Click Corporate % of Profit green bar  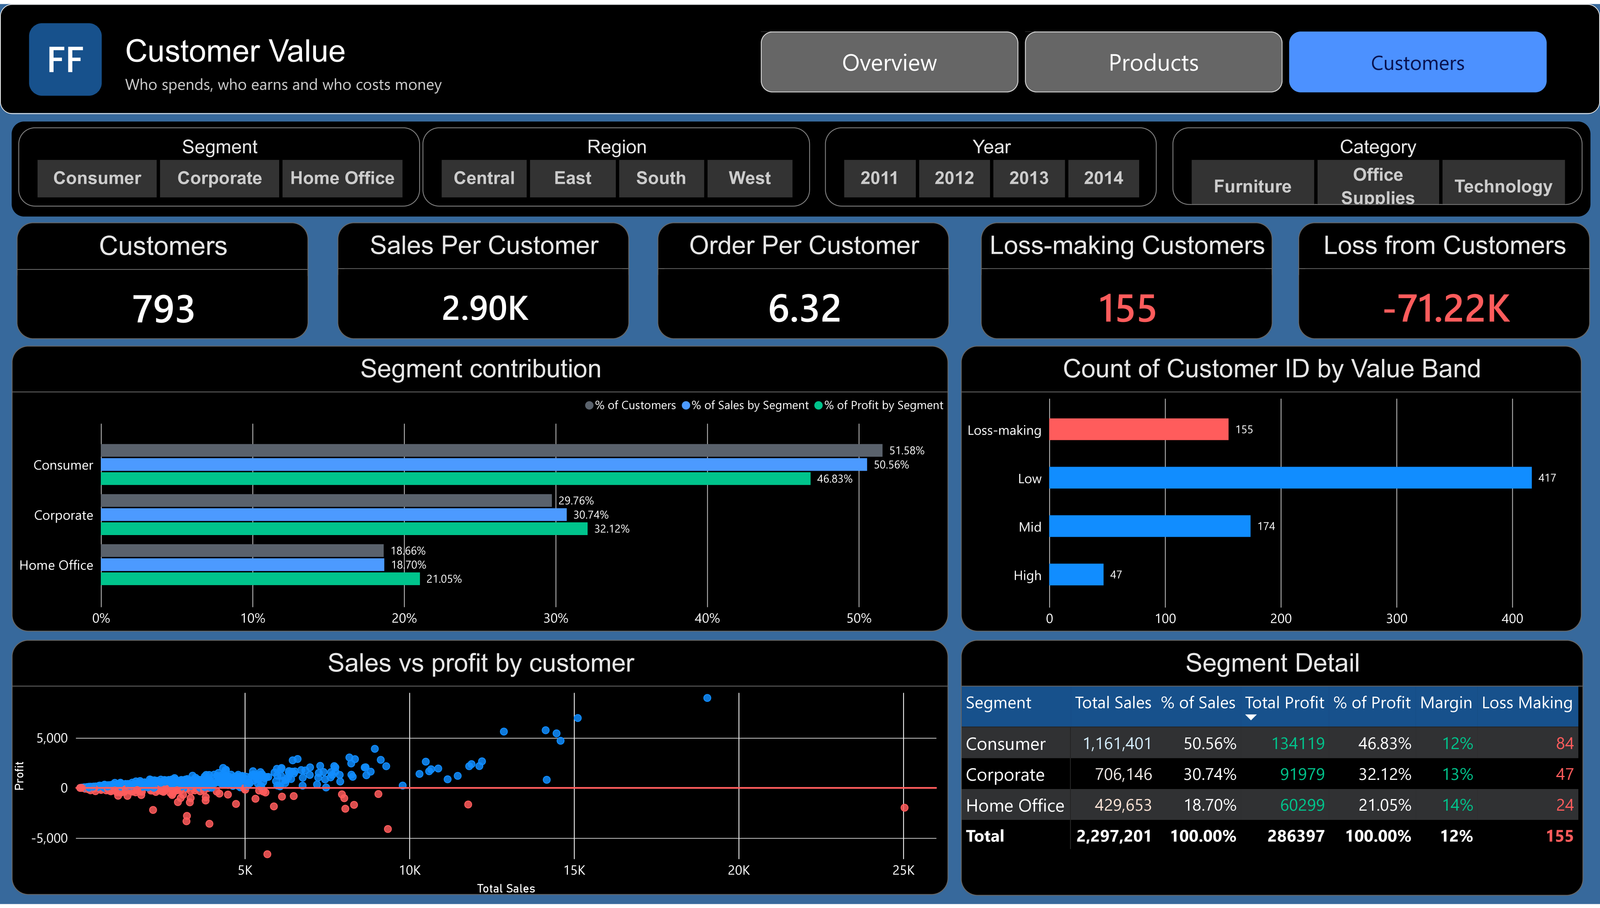(345, 529)
